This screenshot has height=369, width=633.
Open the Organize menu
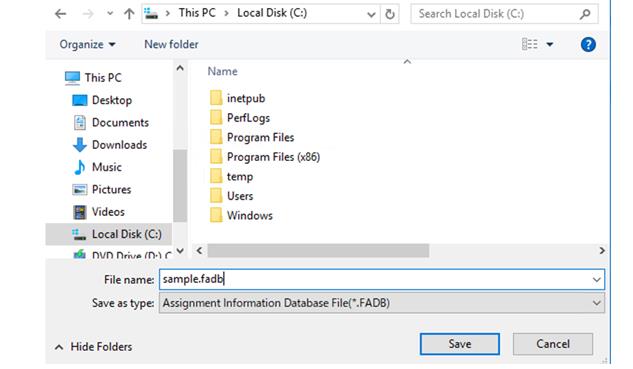pyautogui.click(x=87, y=44)
